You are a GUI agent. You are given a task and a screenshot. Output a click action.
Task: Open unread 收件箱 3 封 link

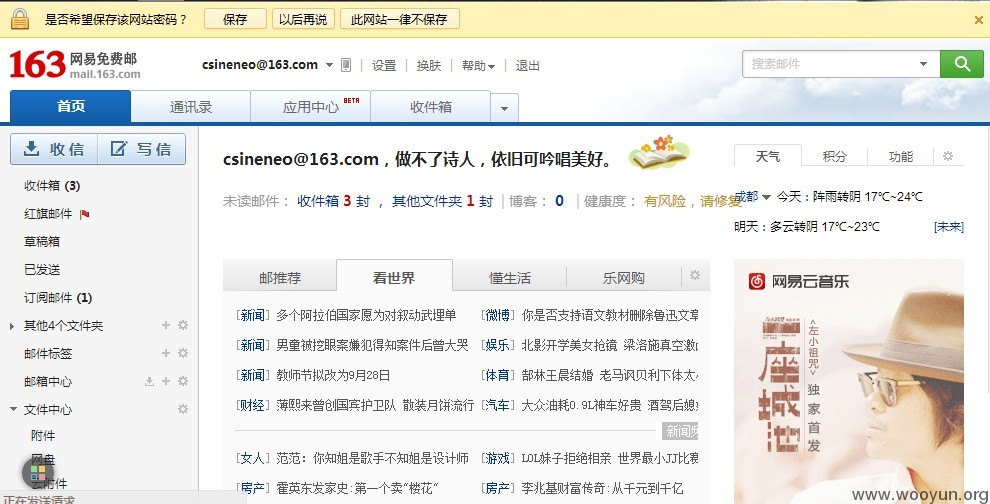[333, 201]
